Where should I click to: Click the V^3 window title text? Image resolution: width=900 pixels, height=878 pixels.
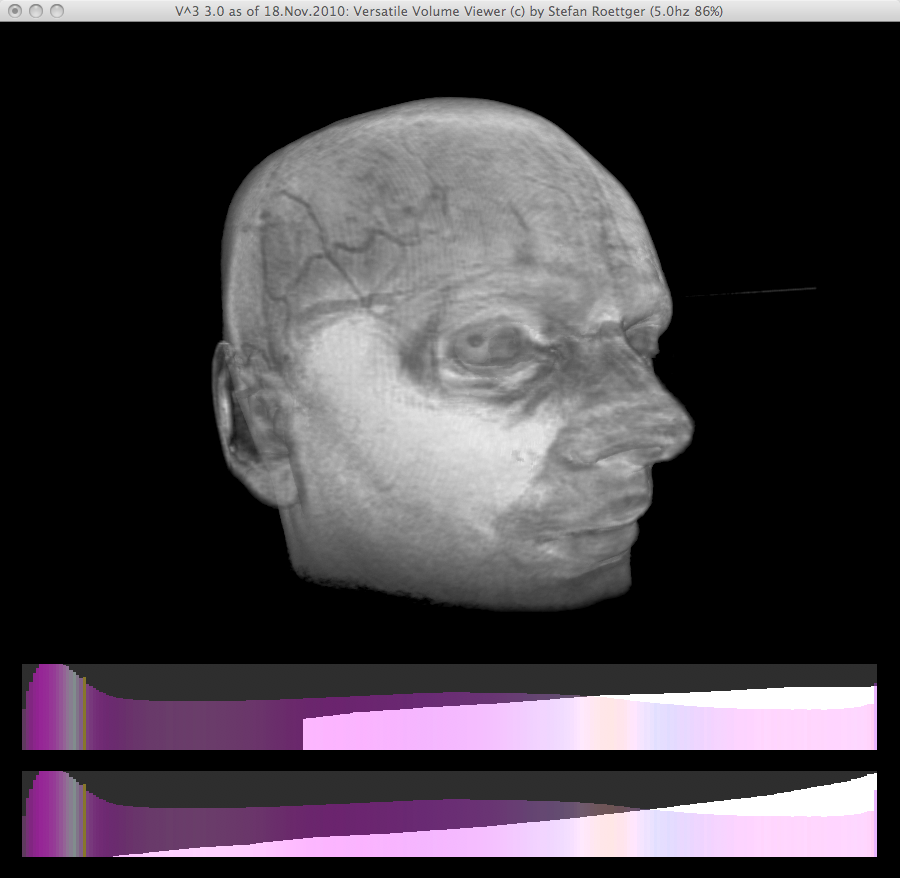pyautogui.click(x=449, y=11)
